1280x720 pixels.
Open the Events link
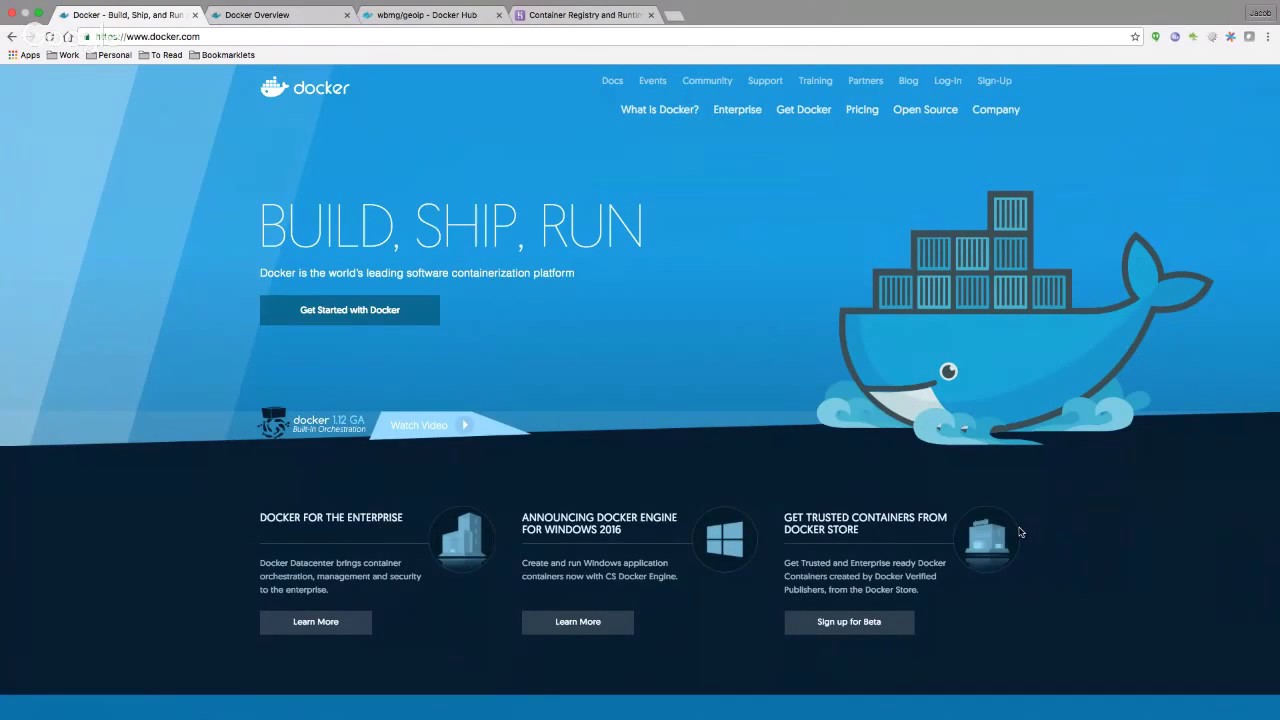tap(652, 81)
